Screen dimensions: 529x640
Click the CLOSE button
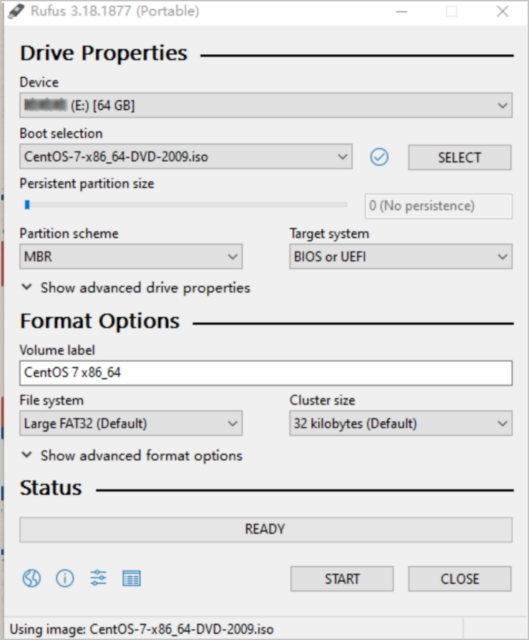(460, 578)
